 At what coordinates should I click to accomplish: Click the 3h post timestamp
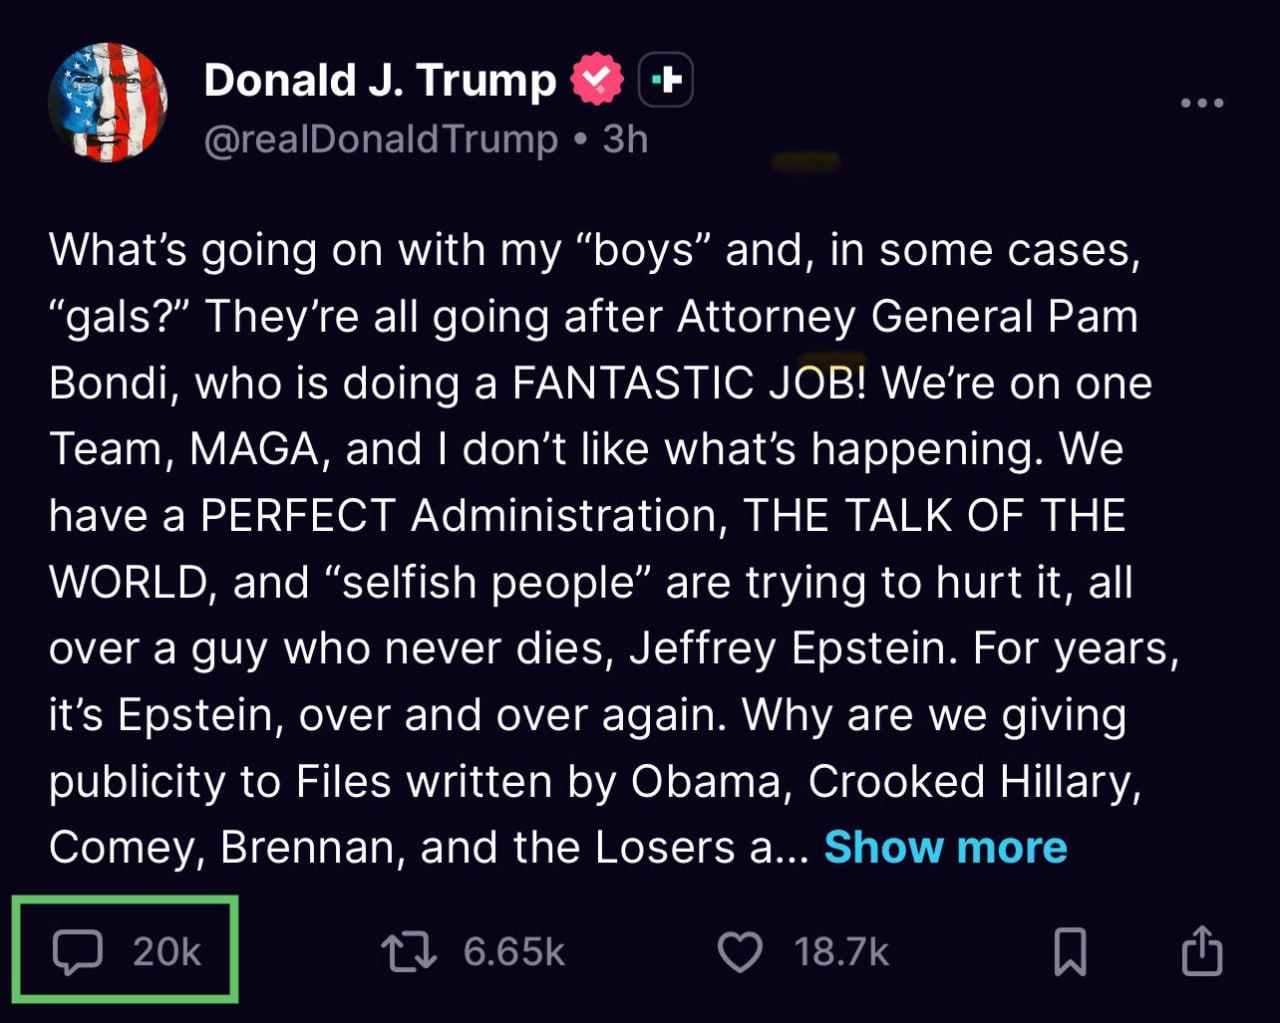[x=626, y=139]
